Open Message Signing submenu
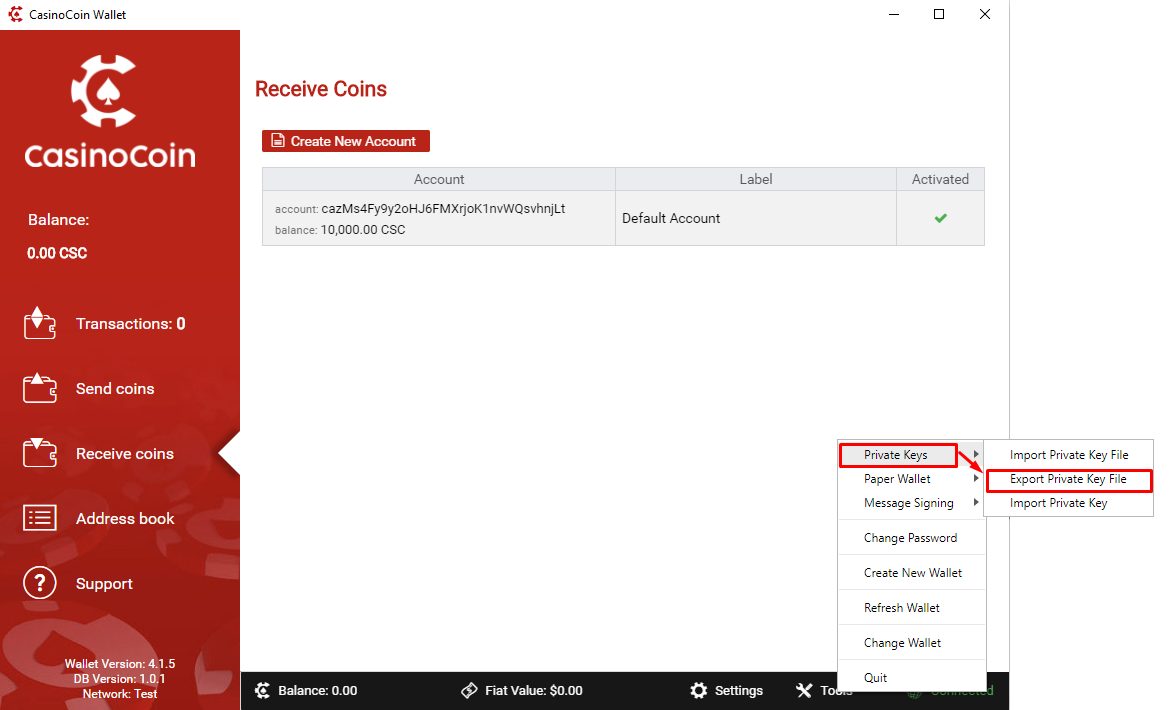This screenshot has height=710, width=1175. (x=911, y=503)
